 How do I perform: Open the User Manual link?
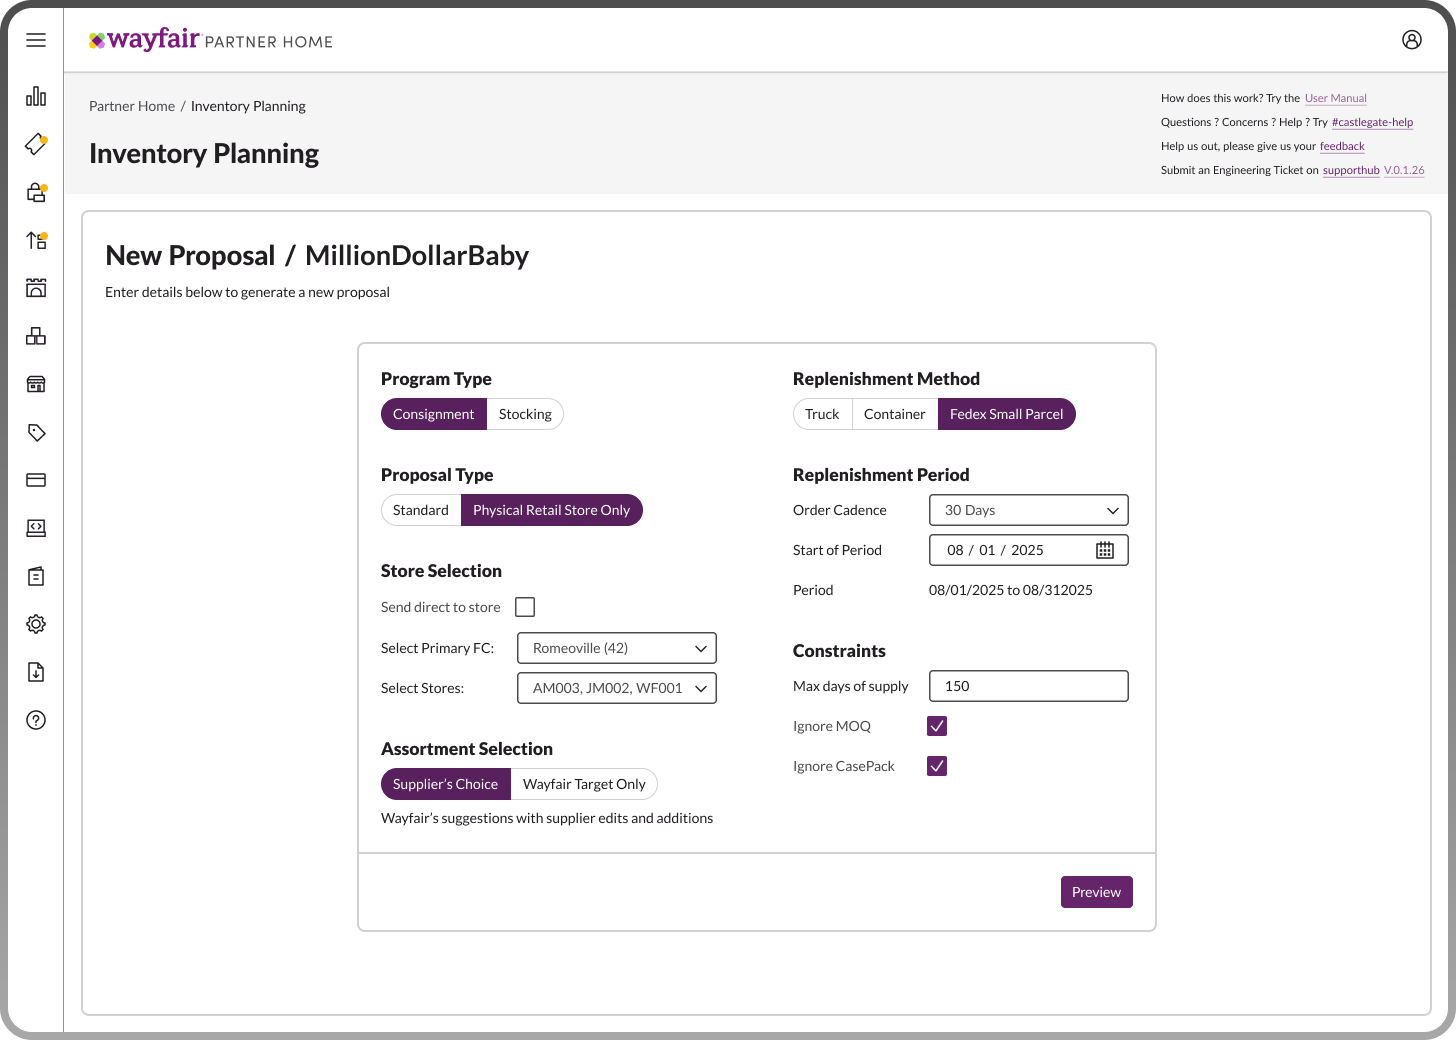pos(1336,98)
